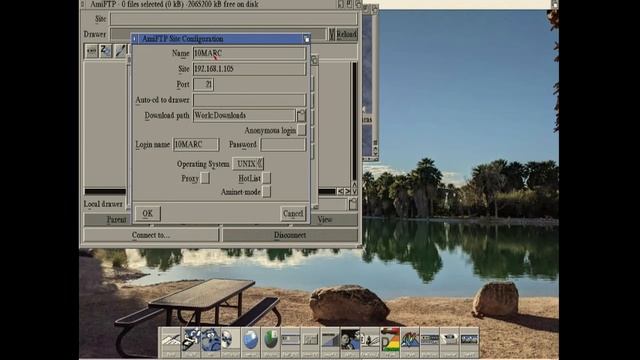Click the depth gadget of Site Configuration dialog
The width and height of the screenshot is (640, 360).
point(307,39)
